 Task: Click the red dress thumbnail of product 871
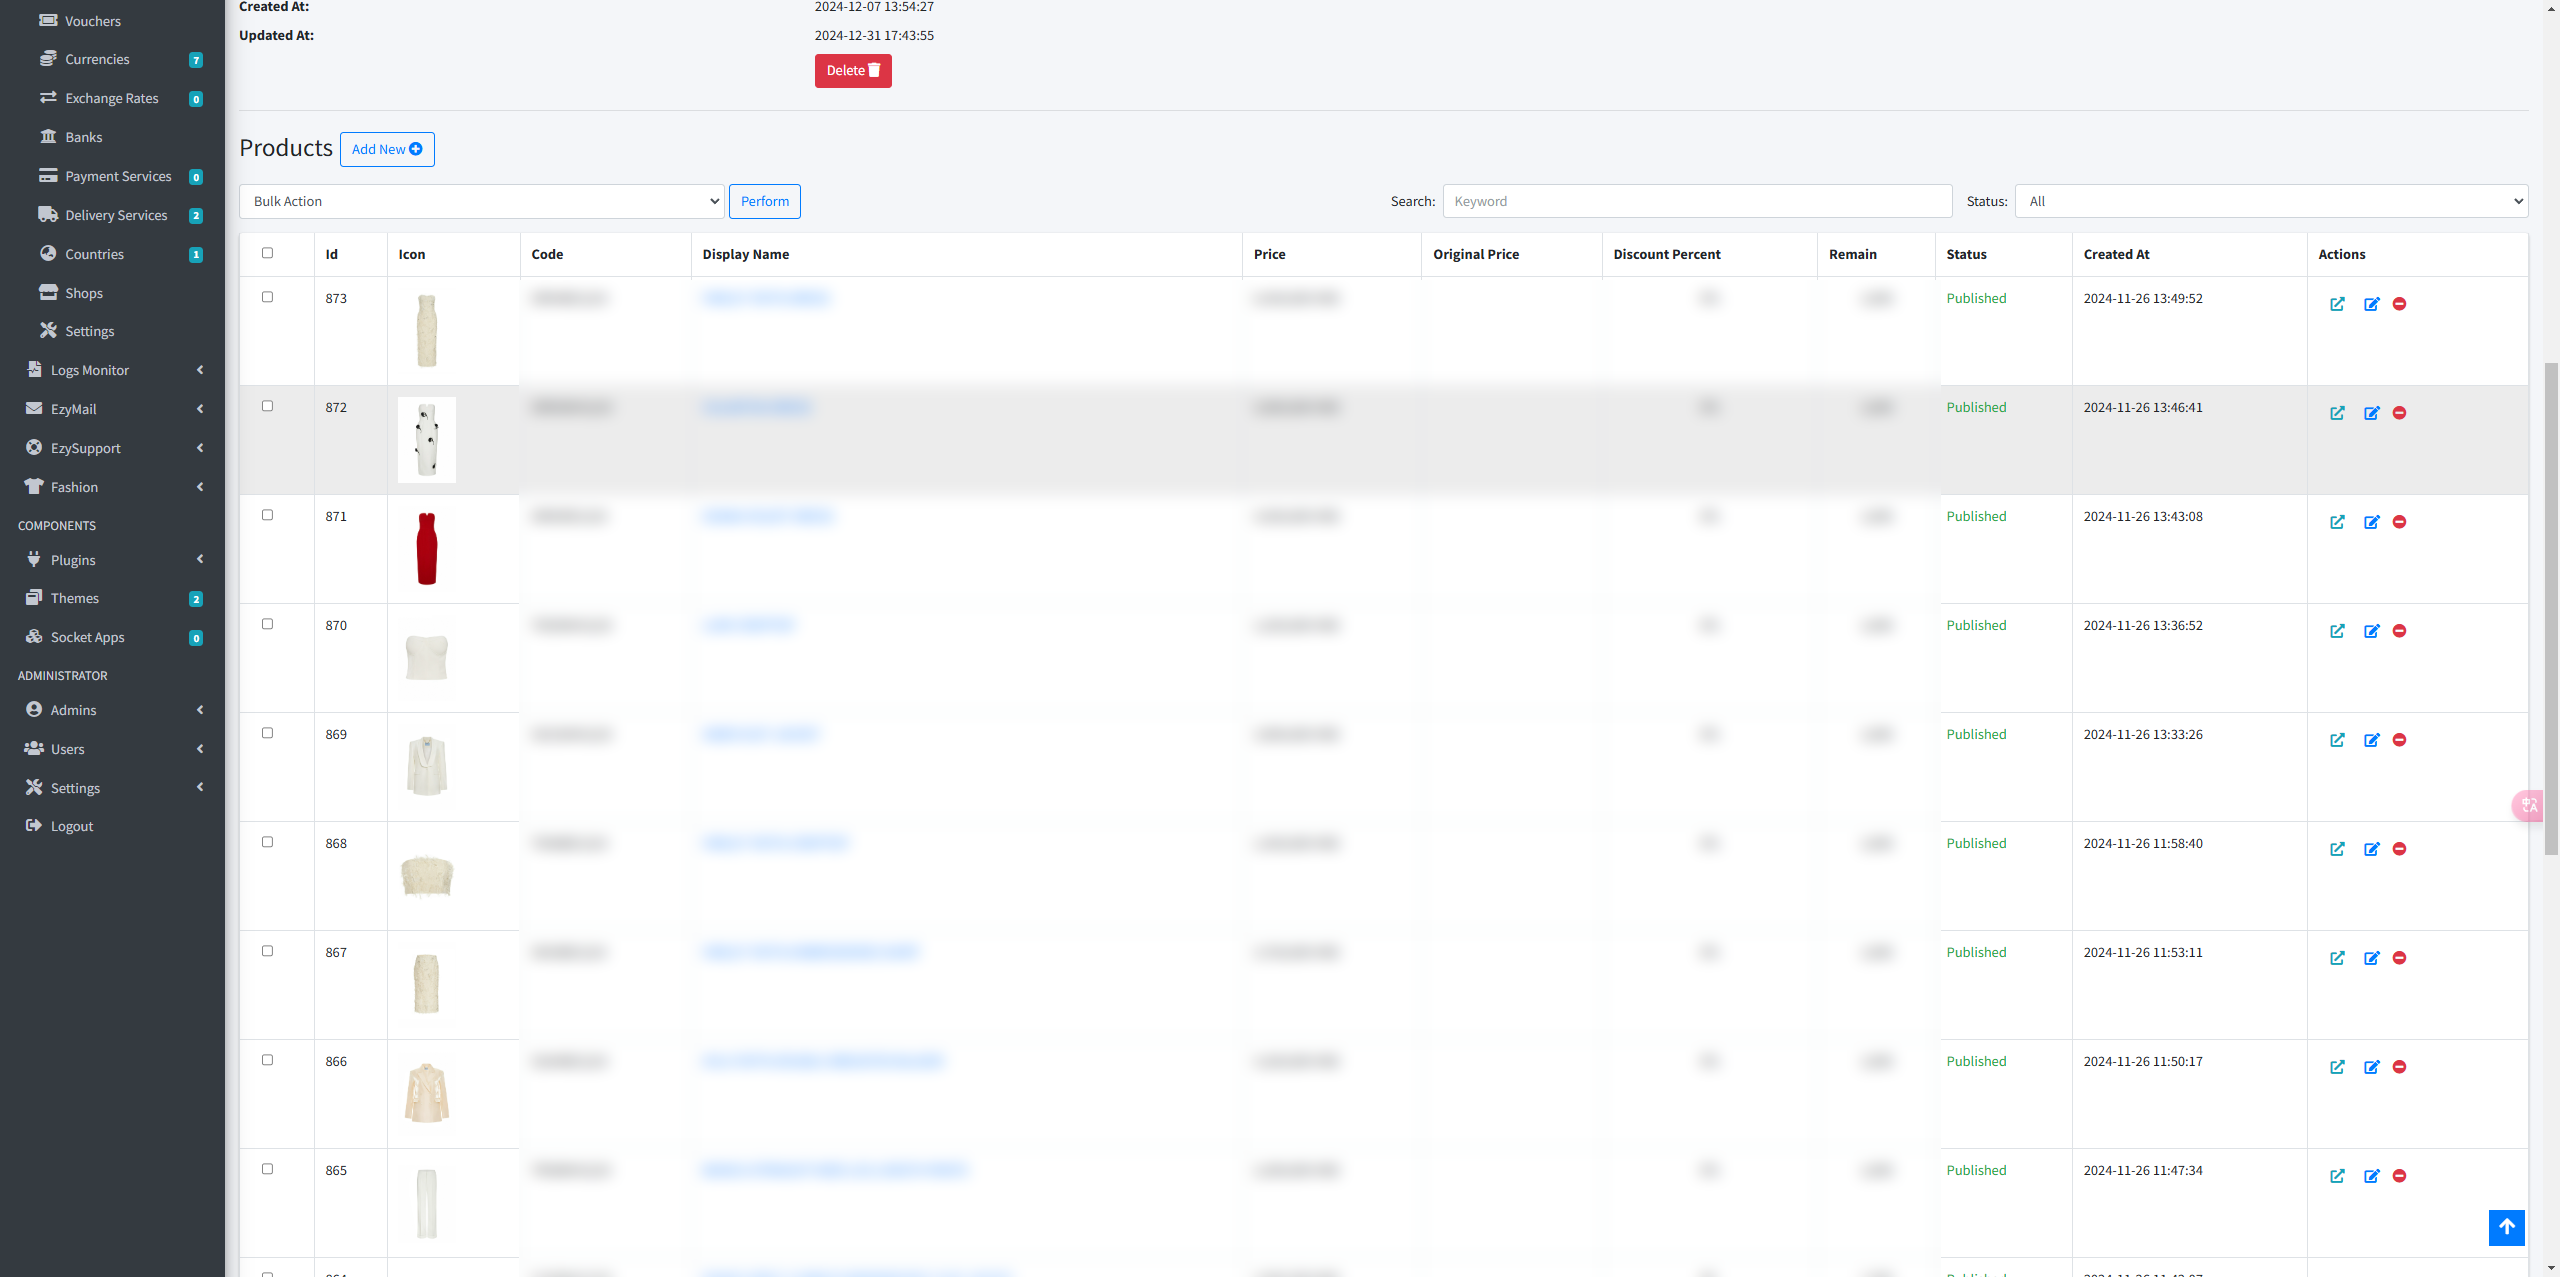pos(427,549)
